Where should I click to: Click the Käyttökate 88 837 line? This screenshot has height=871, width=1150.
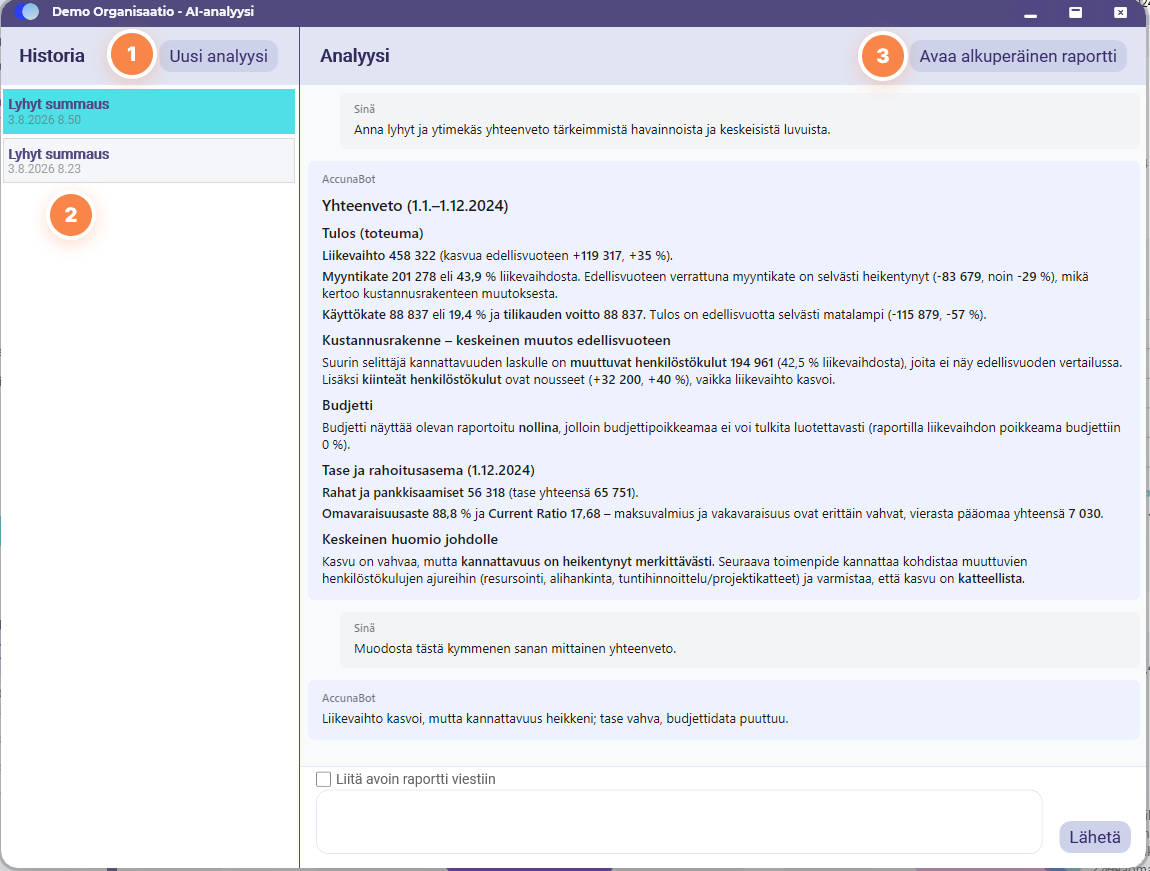(x=654, y=315)
